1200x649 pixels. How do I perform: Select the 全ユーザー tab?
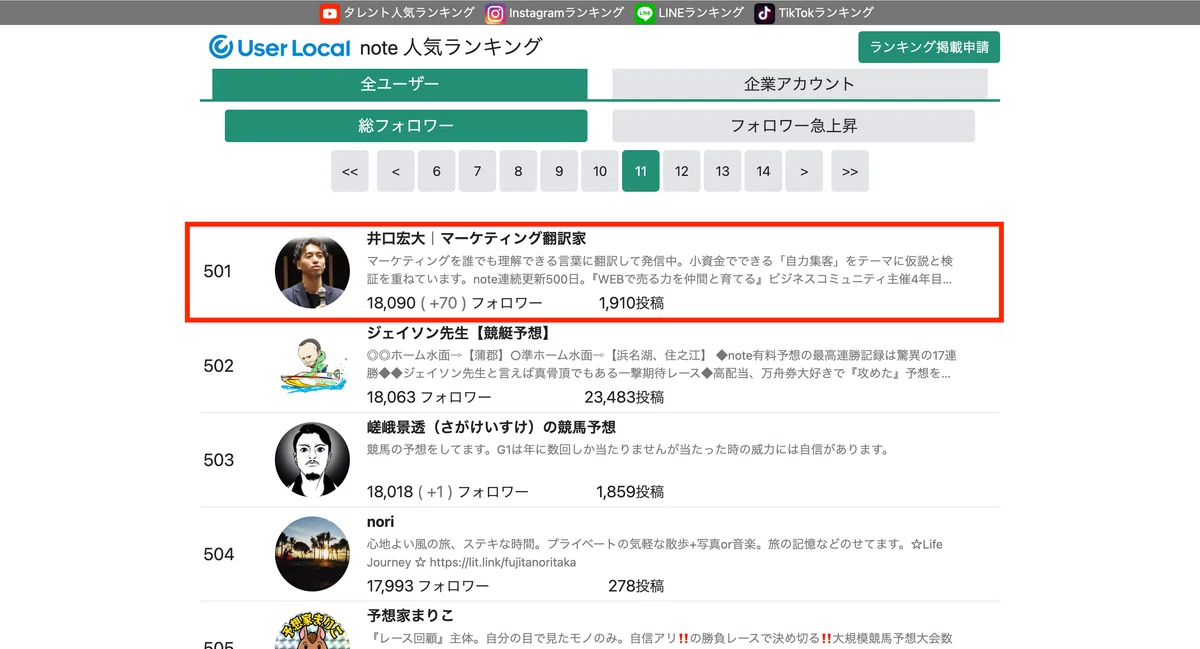(400, 84)
